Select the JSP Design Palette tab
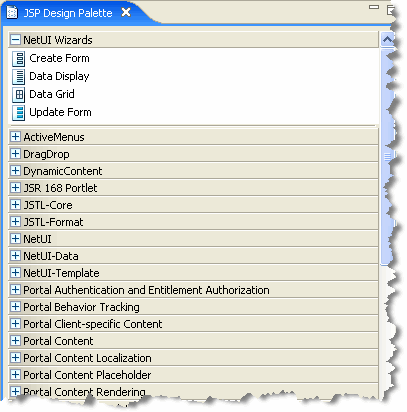This screenshot has width=407, height=412. (68, 13)
